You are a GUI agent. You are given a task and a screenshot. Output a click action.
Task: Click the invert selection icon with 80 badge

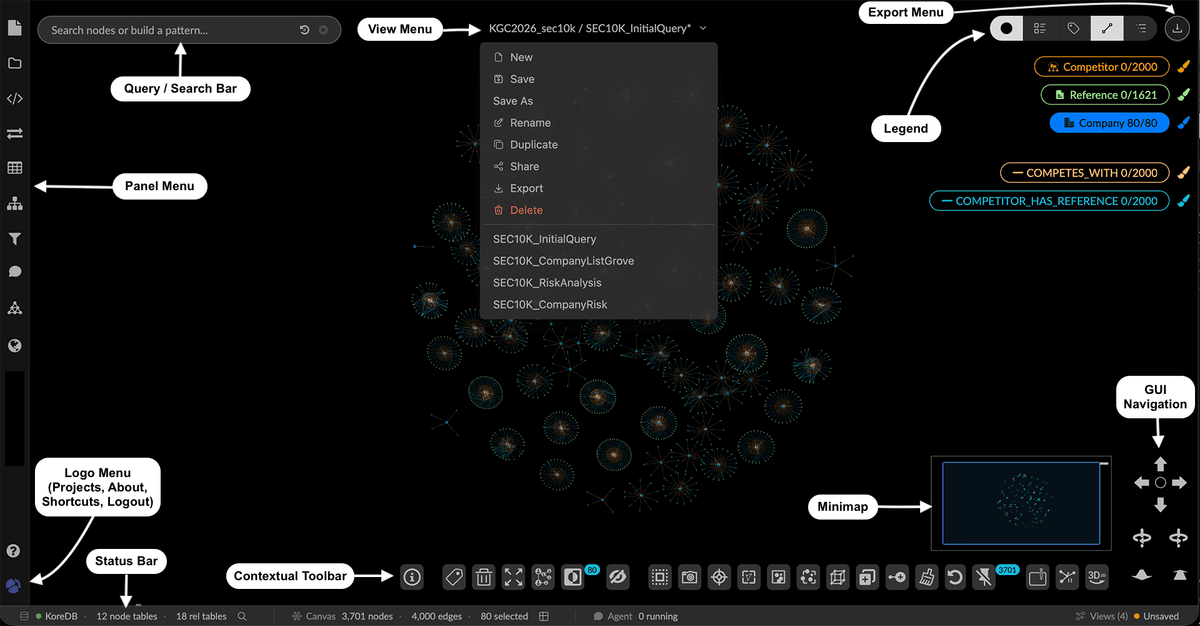click(575, 577)
